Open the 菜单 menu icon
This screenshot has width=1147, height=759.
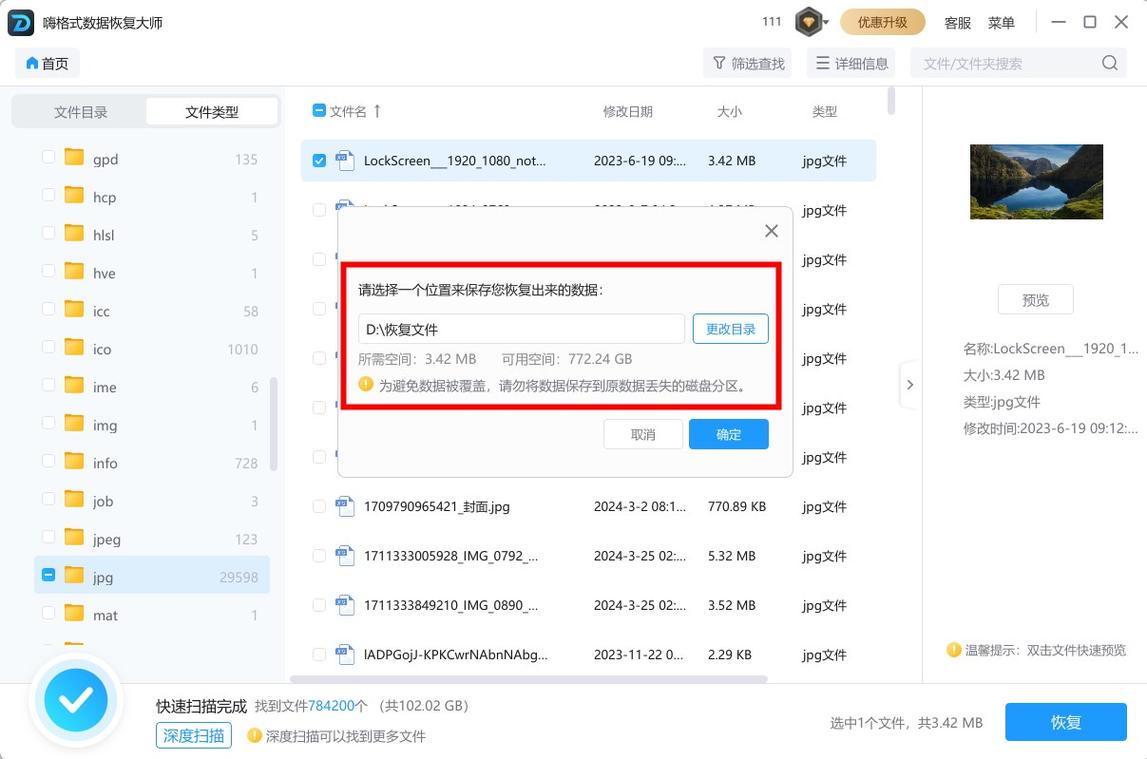pos(1000,21)
